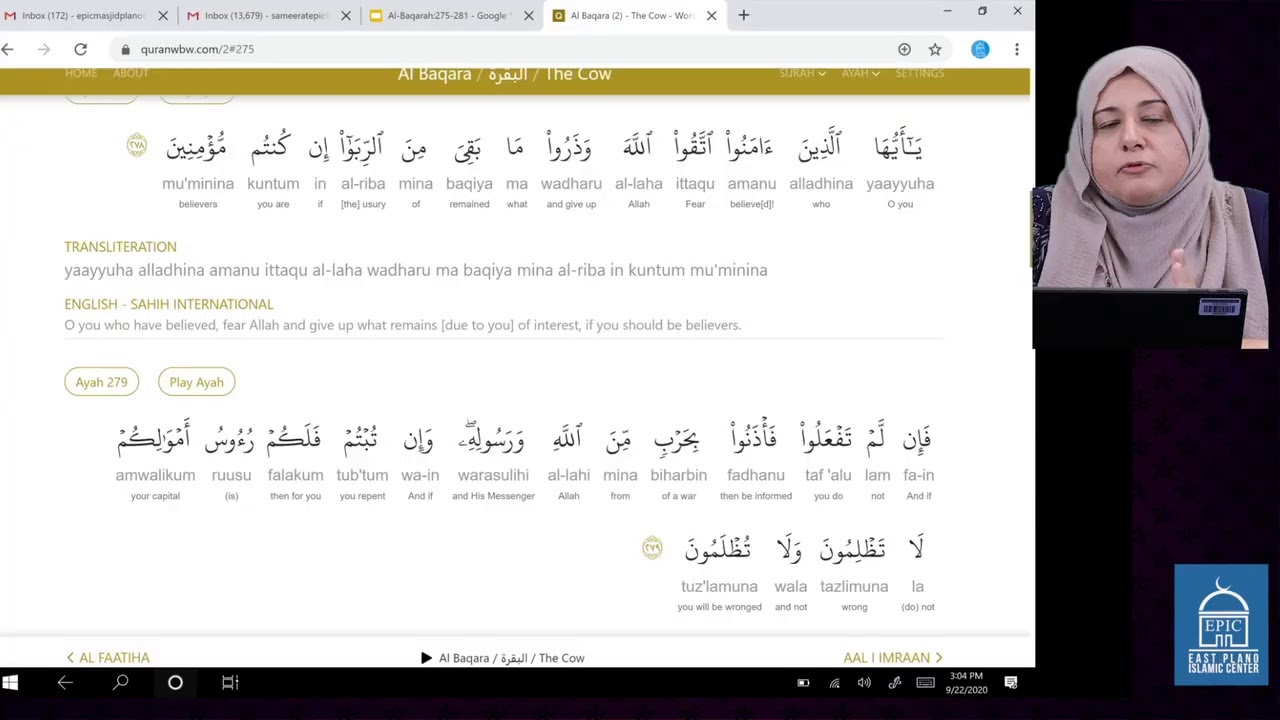The image size is (1280, 720).
Task: Go to next surah Aal I Imraan
Action: [894, 657]
